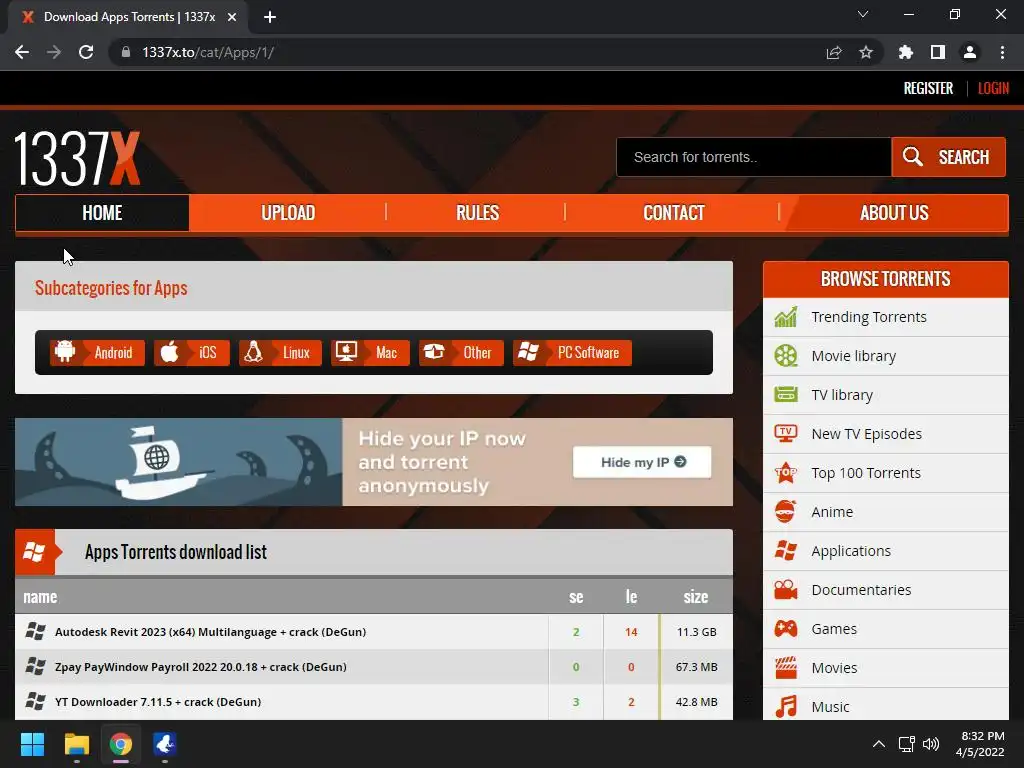Click the Hide my IP button
This screenshot has height=768, width=1024.
(642, 462)
